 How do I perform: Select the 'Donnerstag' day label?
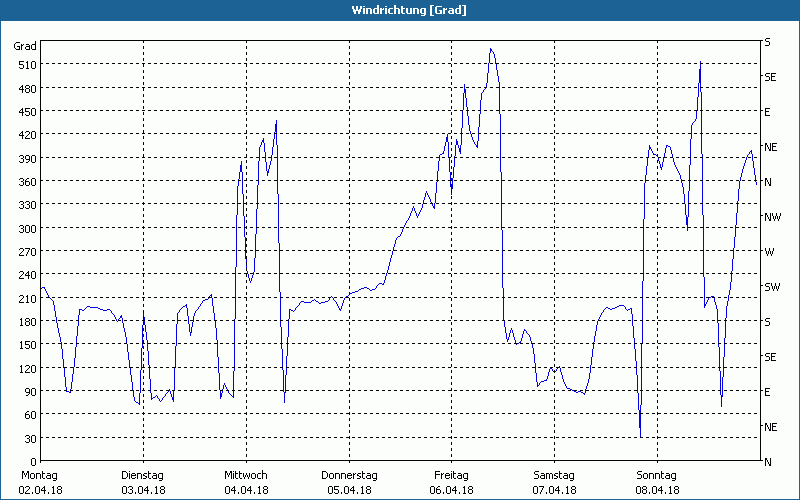pyautogui.click(x=349, y=475)
